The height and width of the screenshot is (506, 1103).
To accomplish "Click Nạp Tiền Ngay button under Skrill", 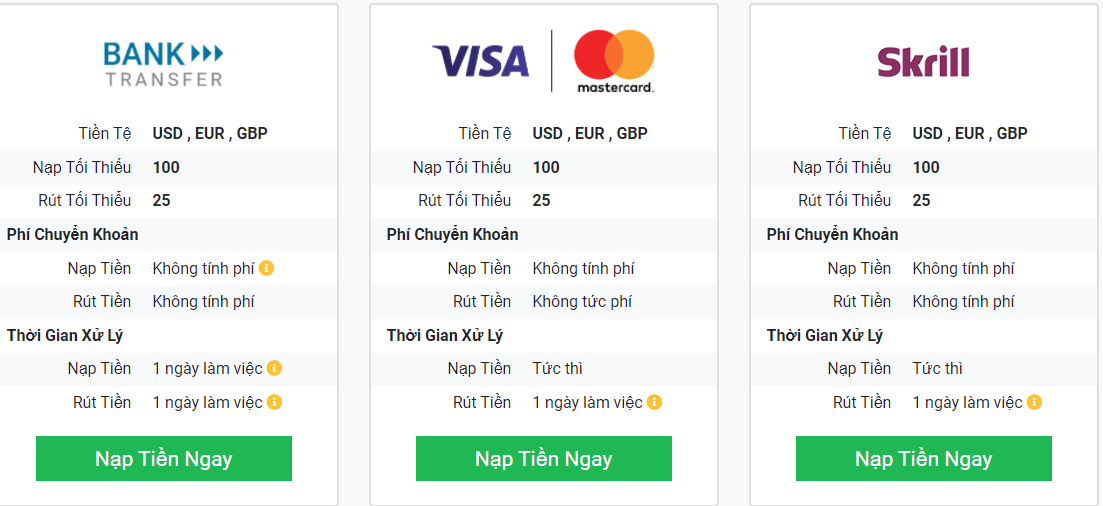I will click(924, 459).
